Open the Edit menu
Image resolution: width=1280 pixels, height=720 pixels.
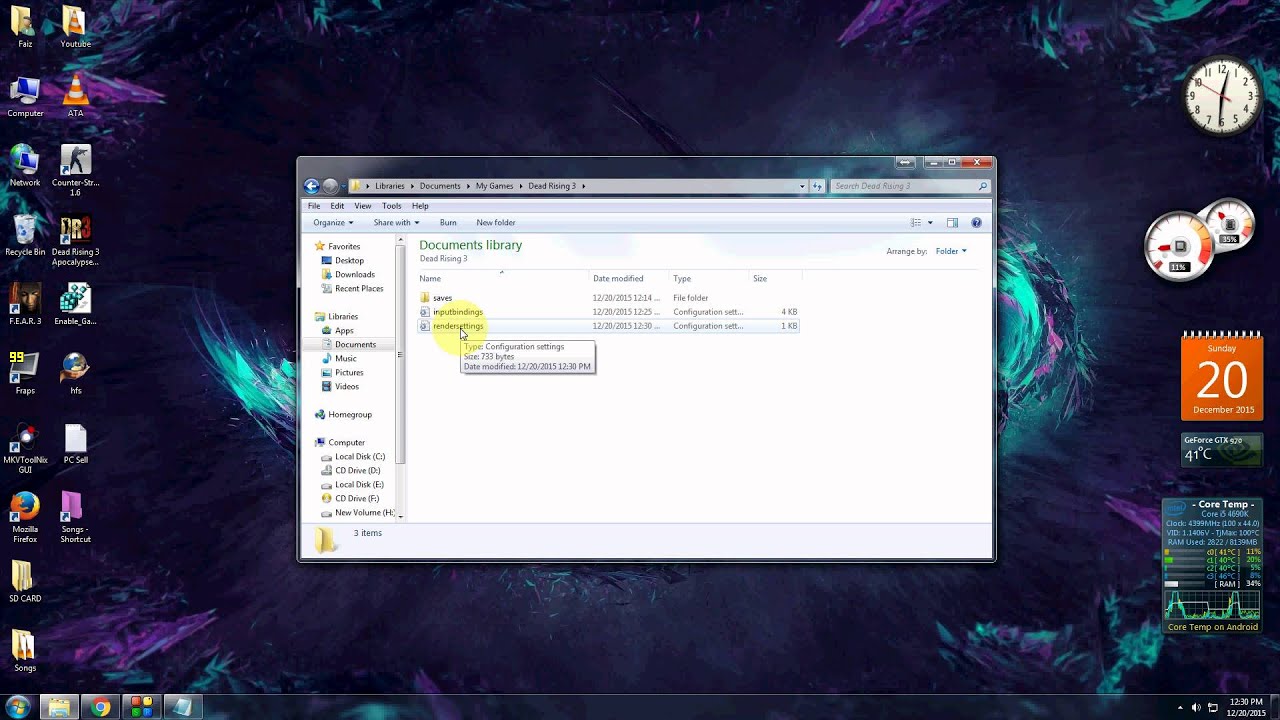(337, 206)
